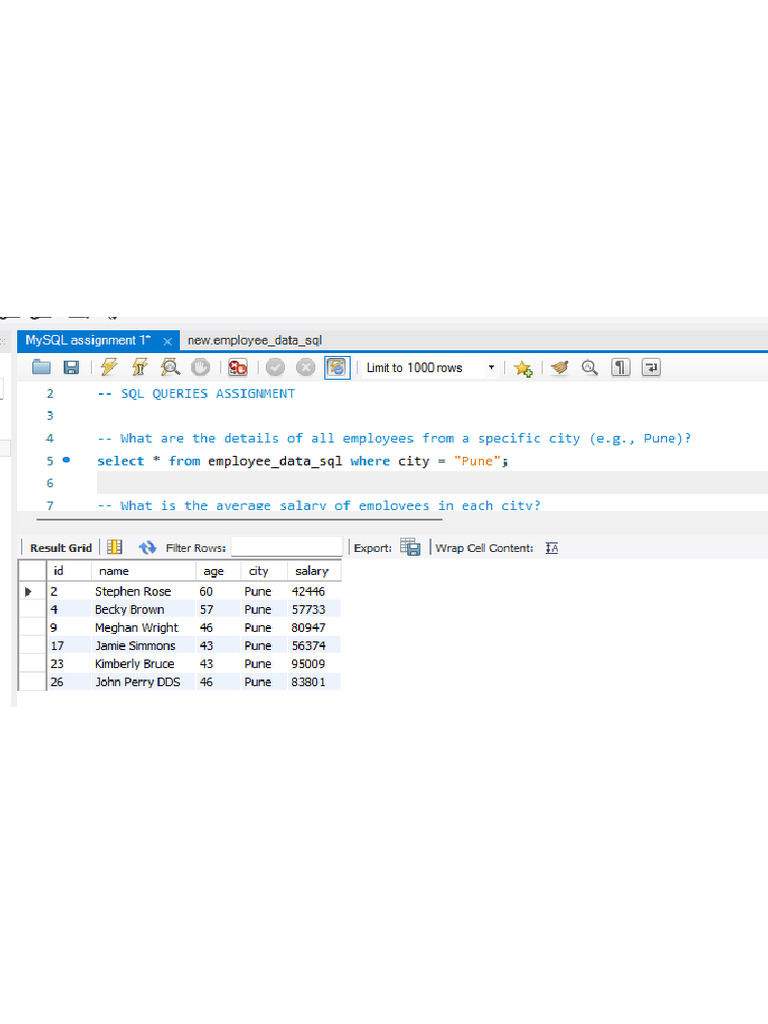Toggle word wrapping in the editor toolbar

coord(651,368)
